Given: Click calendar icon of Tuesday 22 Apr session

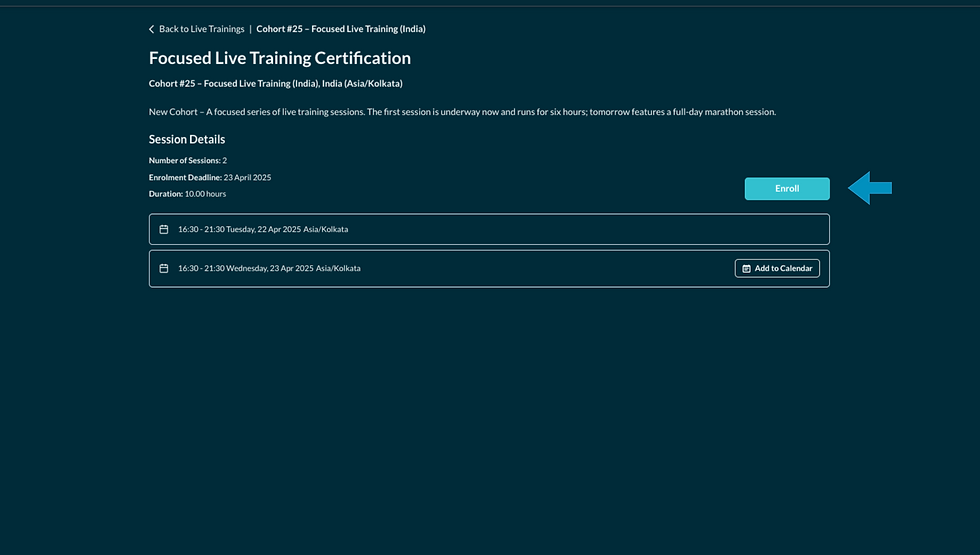Looking at the screenshot, I should pos(164,229).
